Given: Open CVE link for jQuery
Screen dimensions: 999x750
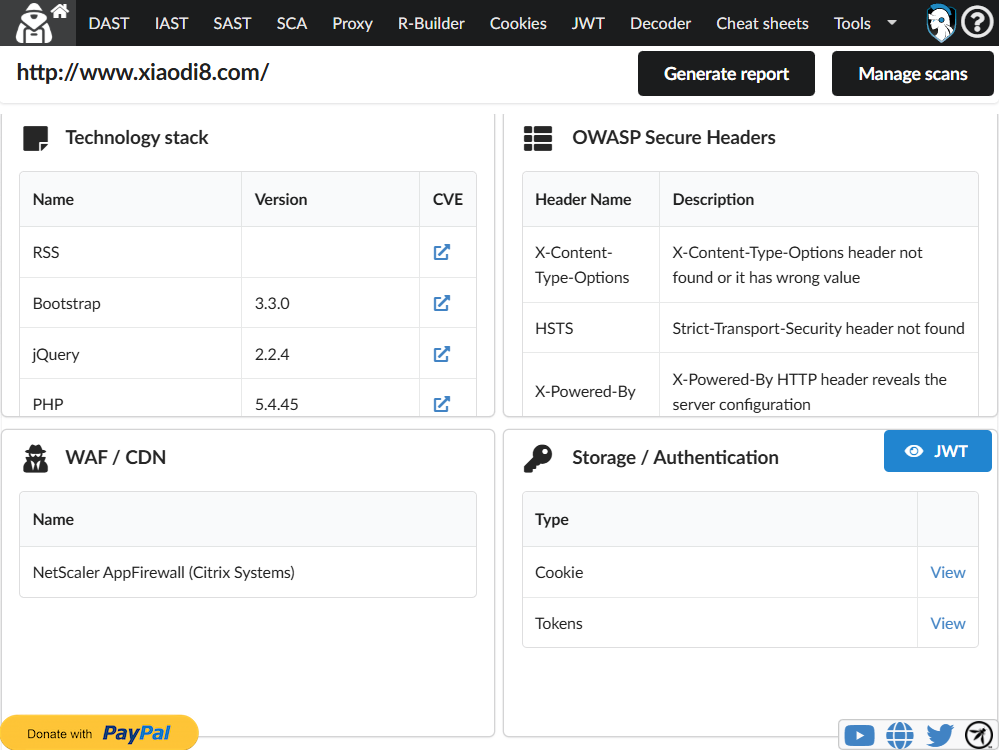Looking at the screenshot, I should [x=442, y=354].
